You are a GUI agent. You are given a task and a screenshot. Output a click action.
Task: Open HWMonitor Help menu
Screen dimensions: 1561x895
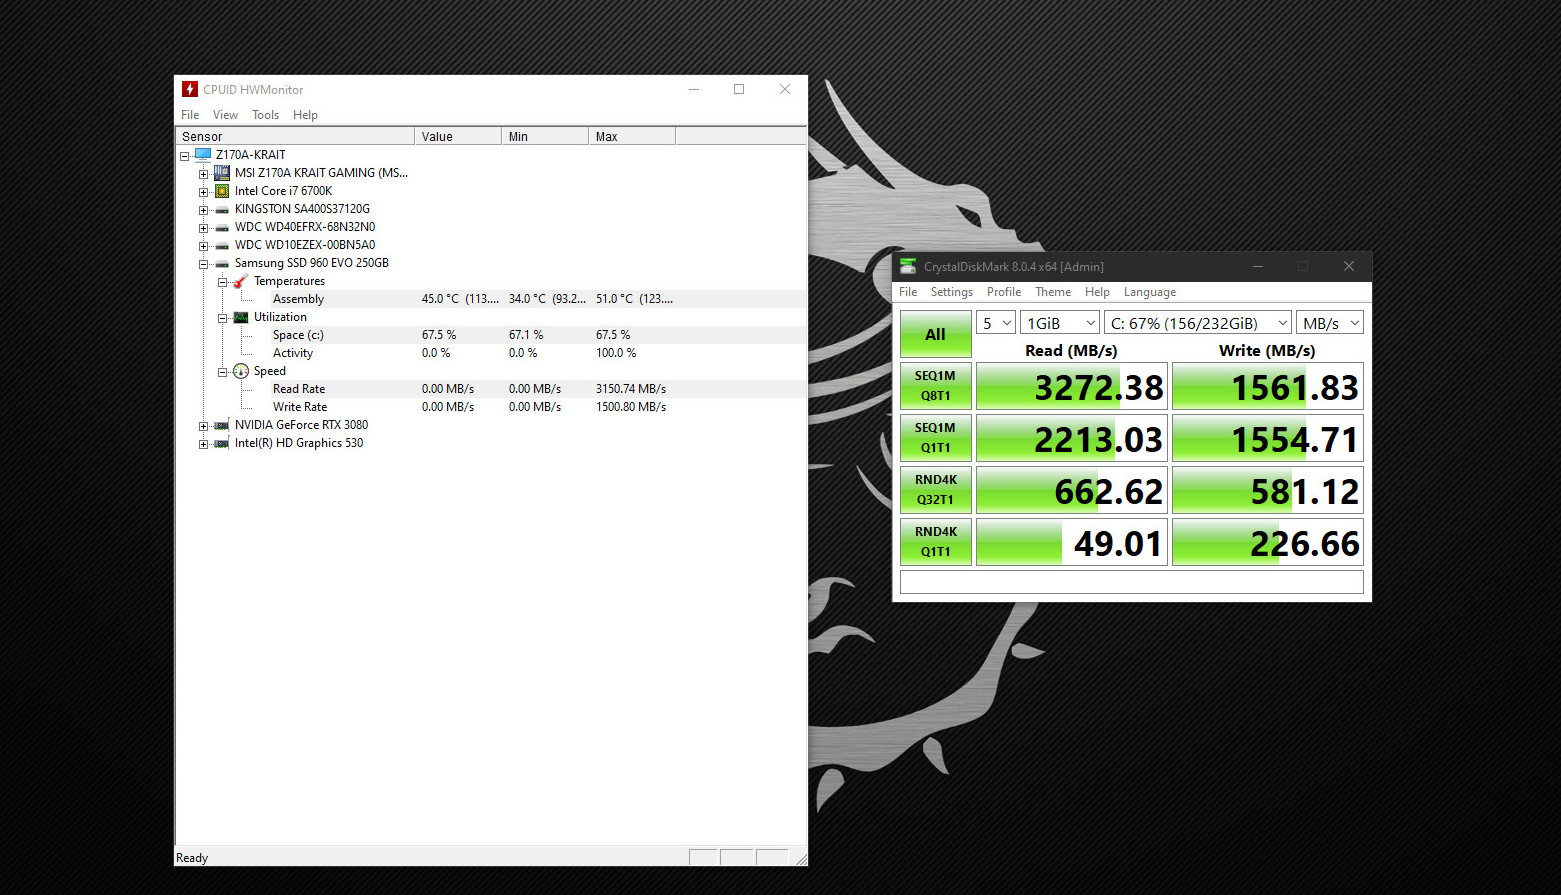[x=305, y=115]
